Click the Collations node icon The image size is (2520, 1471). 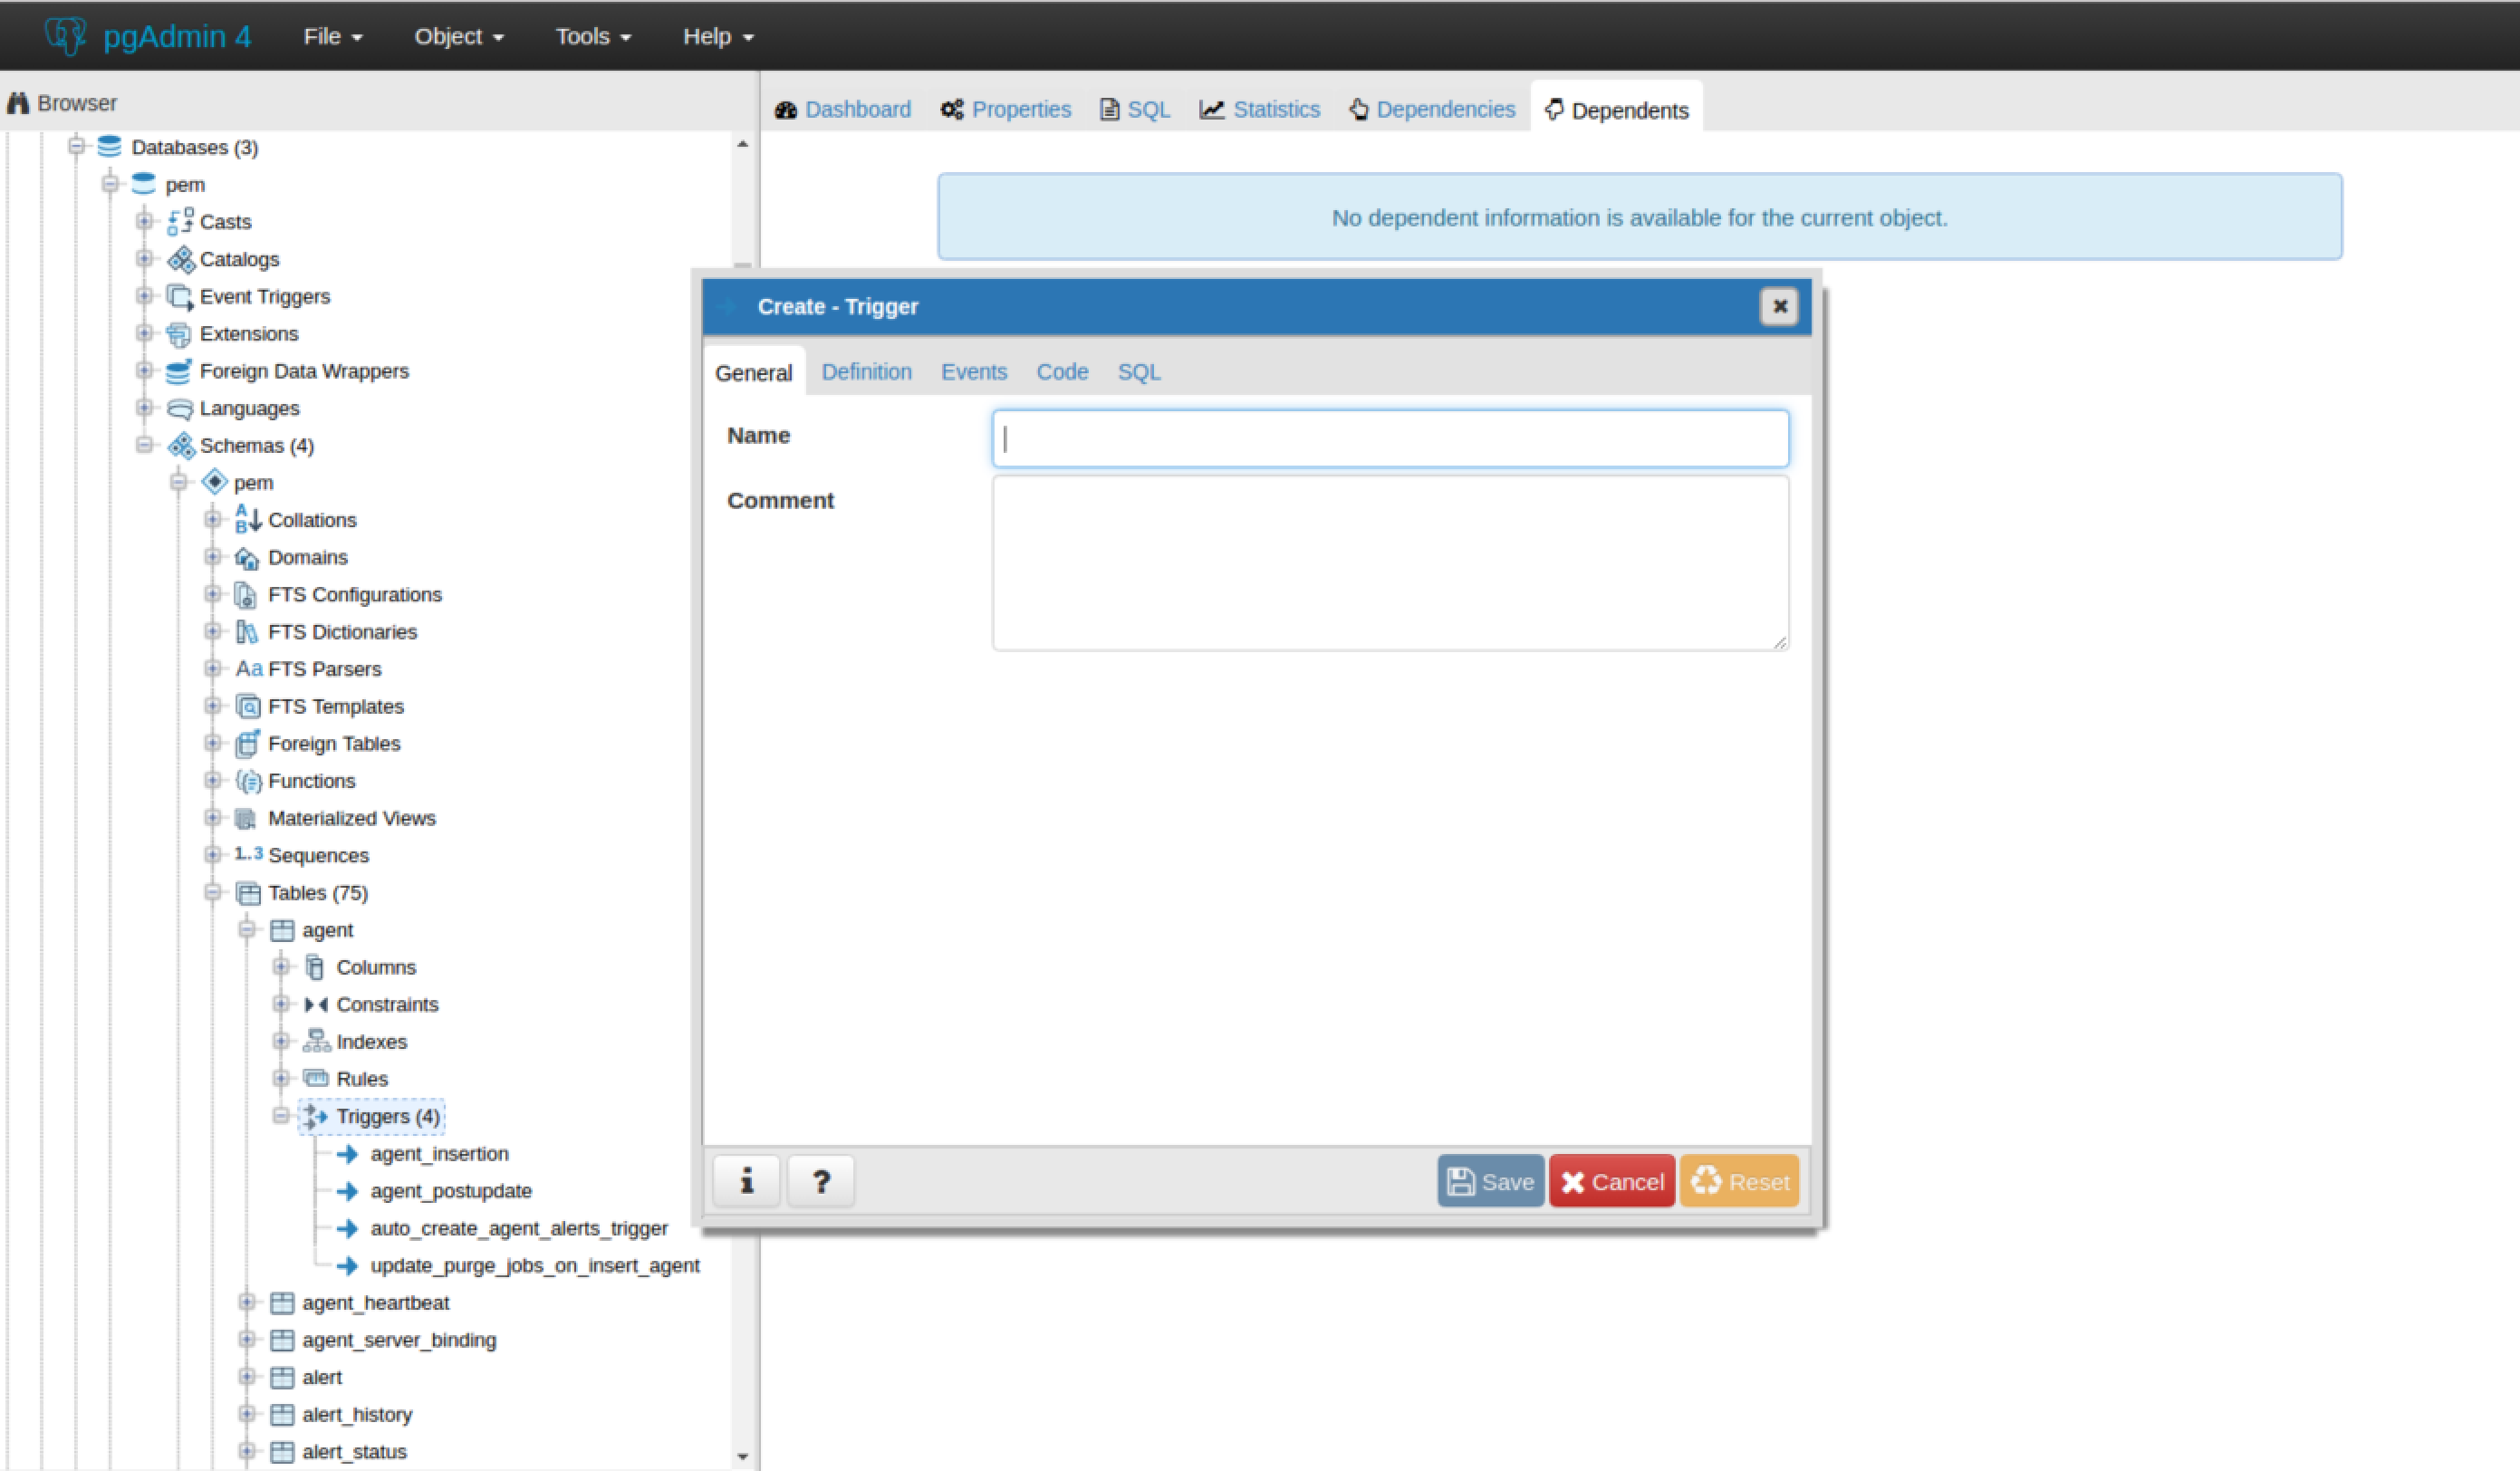247,520
